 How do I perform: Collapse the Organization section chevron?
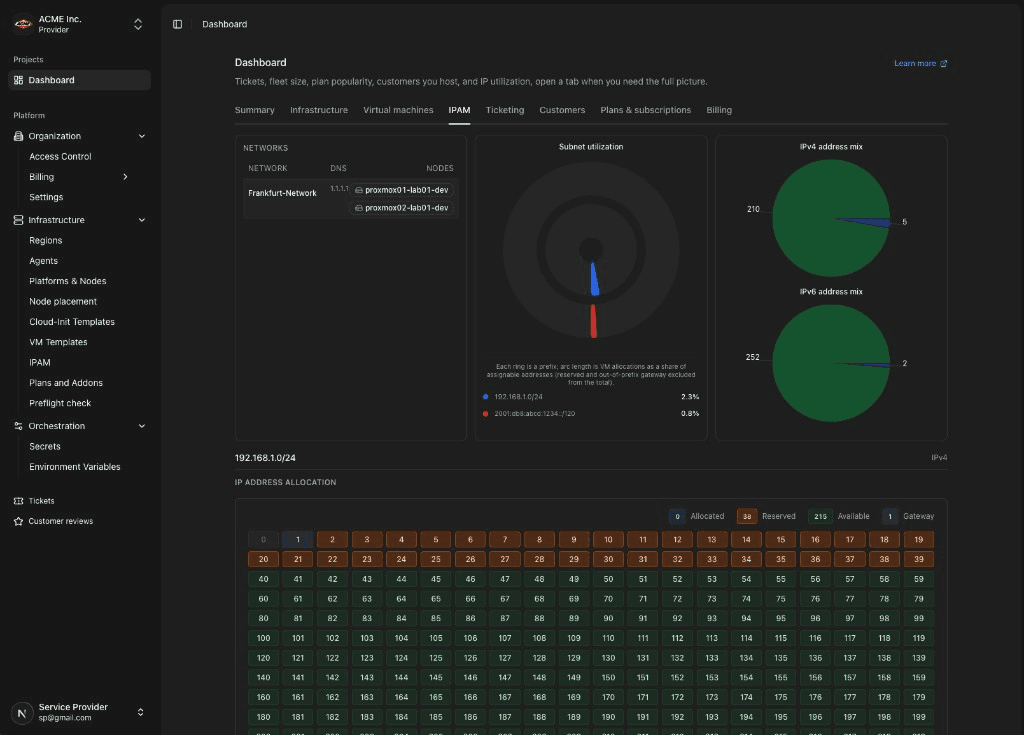[x=142, y=136]
